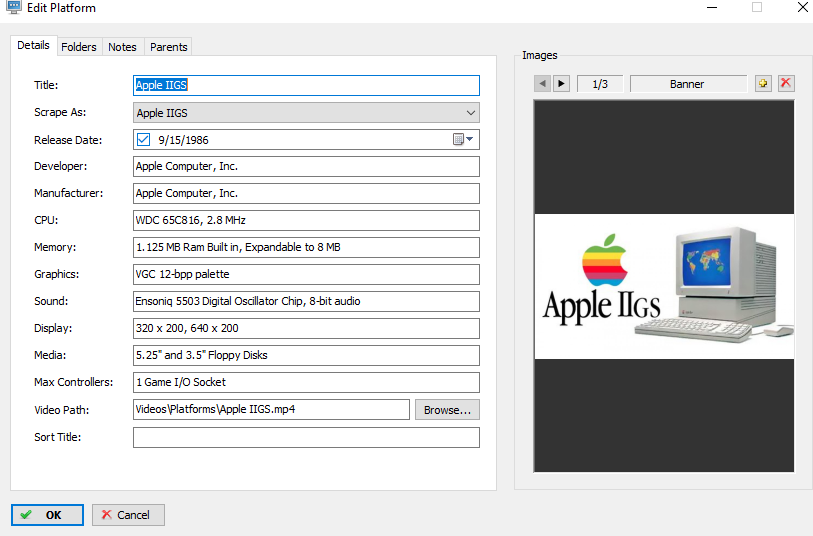Edit the Memory field
Image resolution: width=813 pixels, height=536 pixels.
[x=306, y=247]
